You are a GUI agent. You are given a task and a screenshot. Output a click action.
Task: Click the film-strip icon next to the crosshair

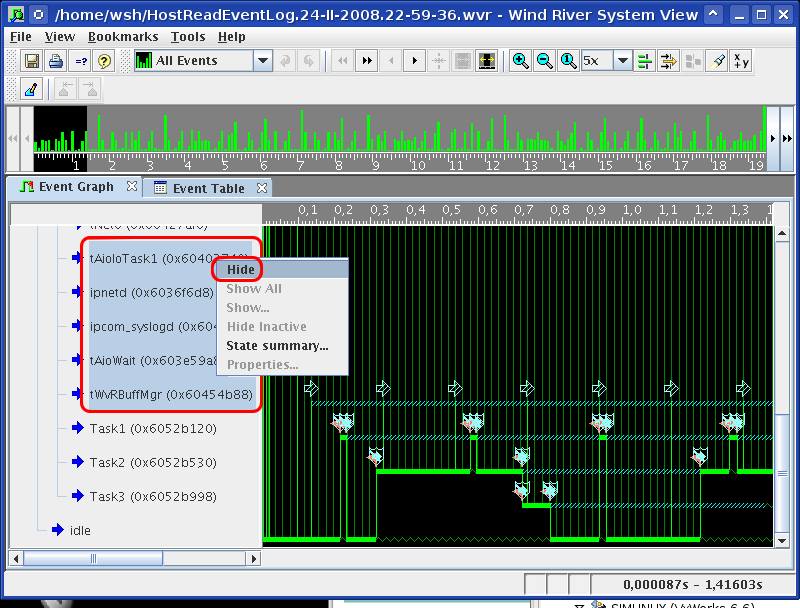click(x=463, y=61)
